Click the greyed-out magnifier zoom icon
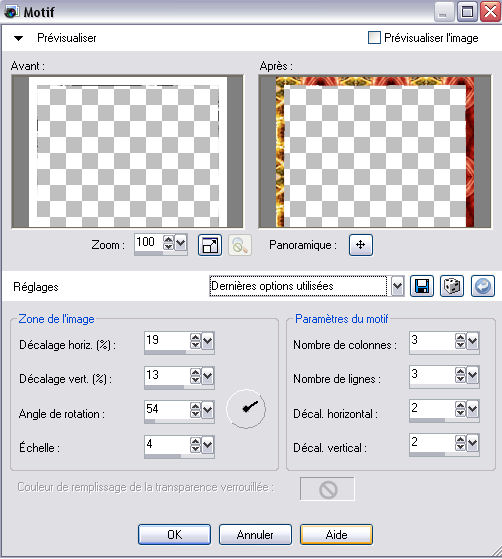This screenshot has height=559, width=502. click(x=240, y=245)
